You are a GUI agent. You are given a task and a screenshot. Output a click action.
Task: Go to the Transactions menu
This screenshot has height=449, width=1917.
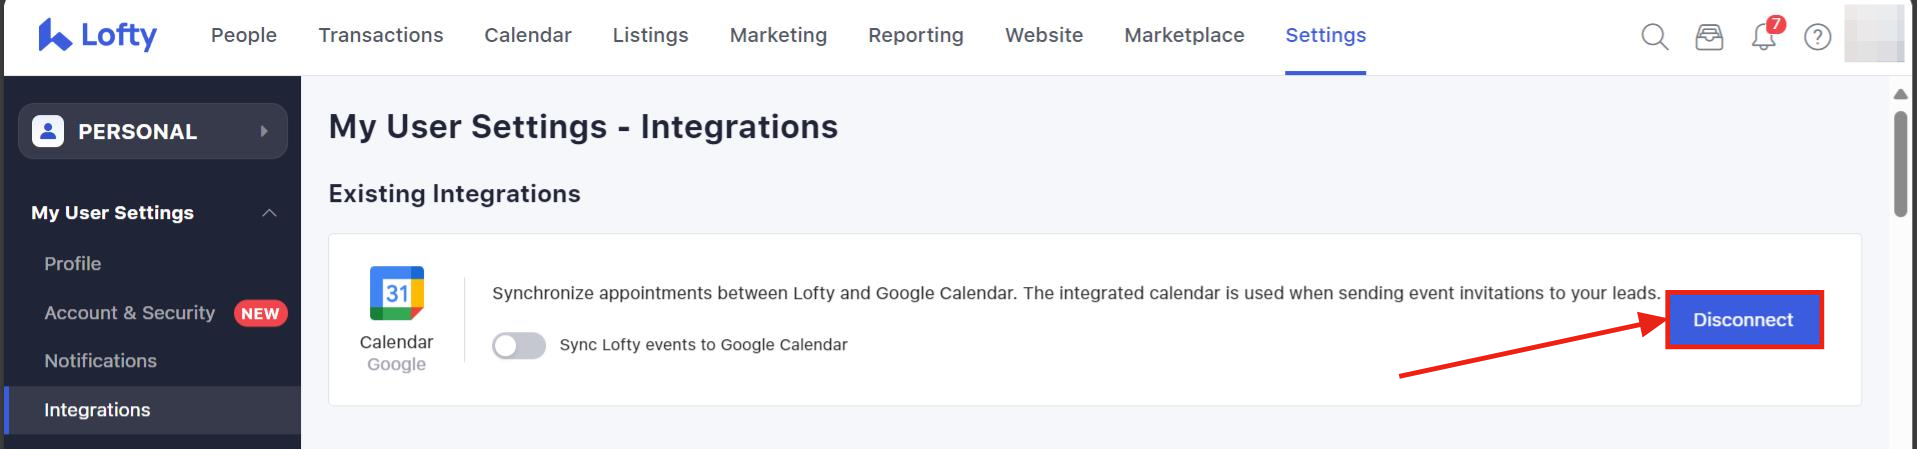click(381, 35)
